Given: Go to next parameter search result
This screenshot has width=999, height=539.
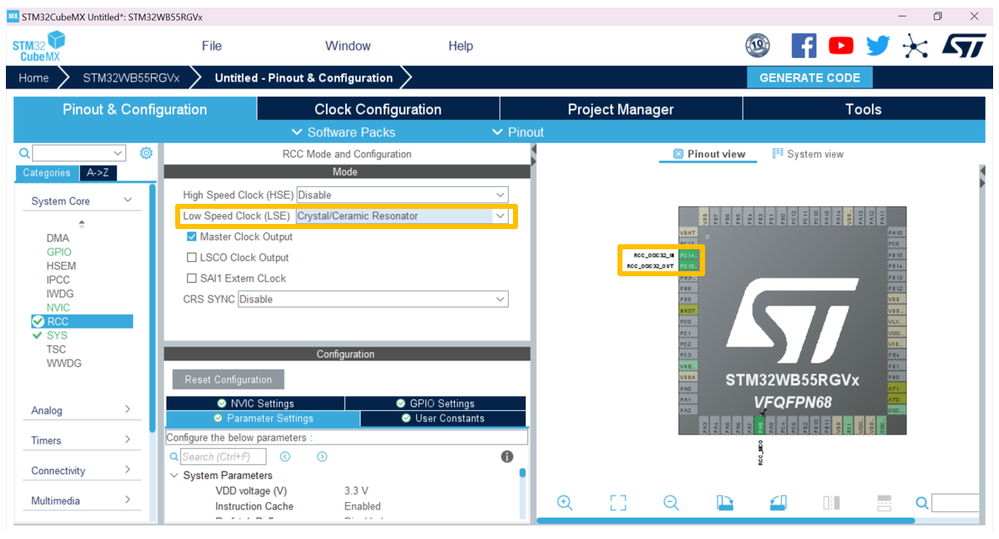Looking at the screenshot, I should coord(322,456).
